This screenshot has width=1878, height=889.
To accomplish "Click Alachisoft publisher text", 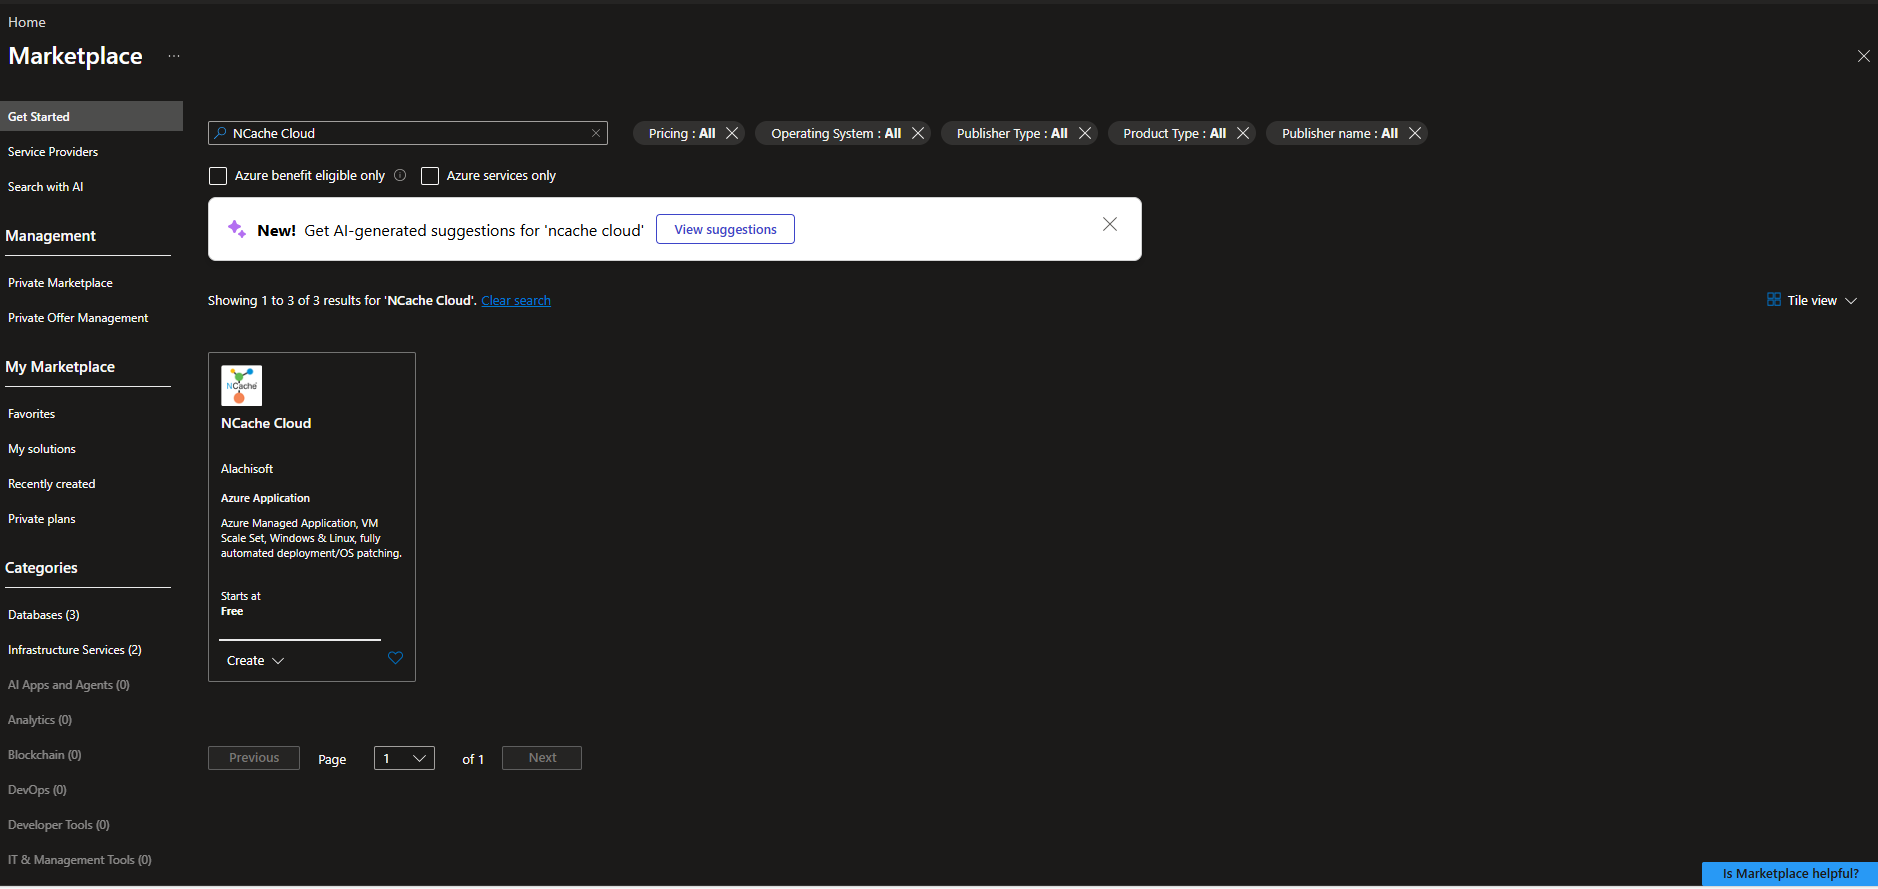I will pyautogui.click(x=247, y=469).
